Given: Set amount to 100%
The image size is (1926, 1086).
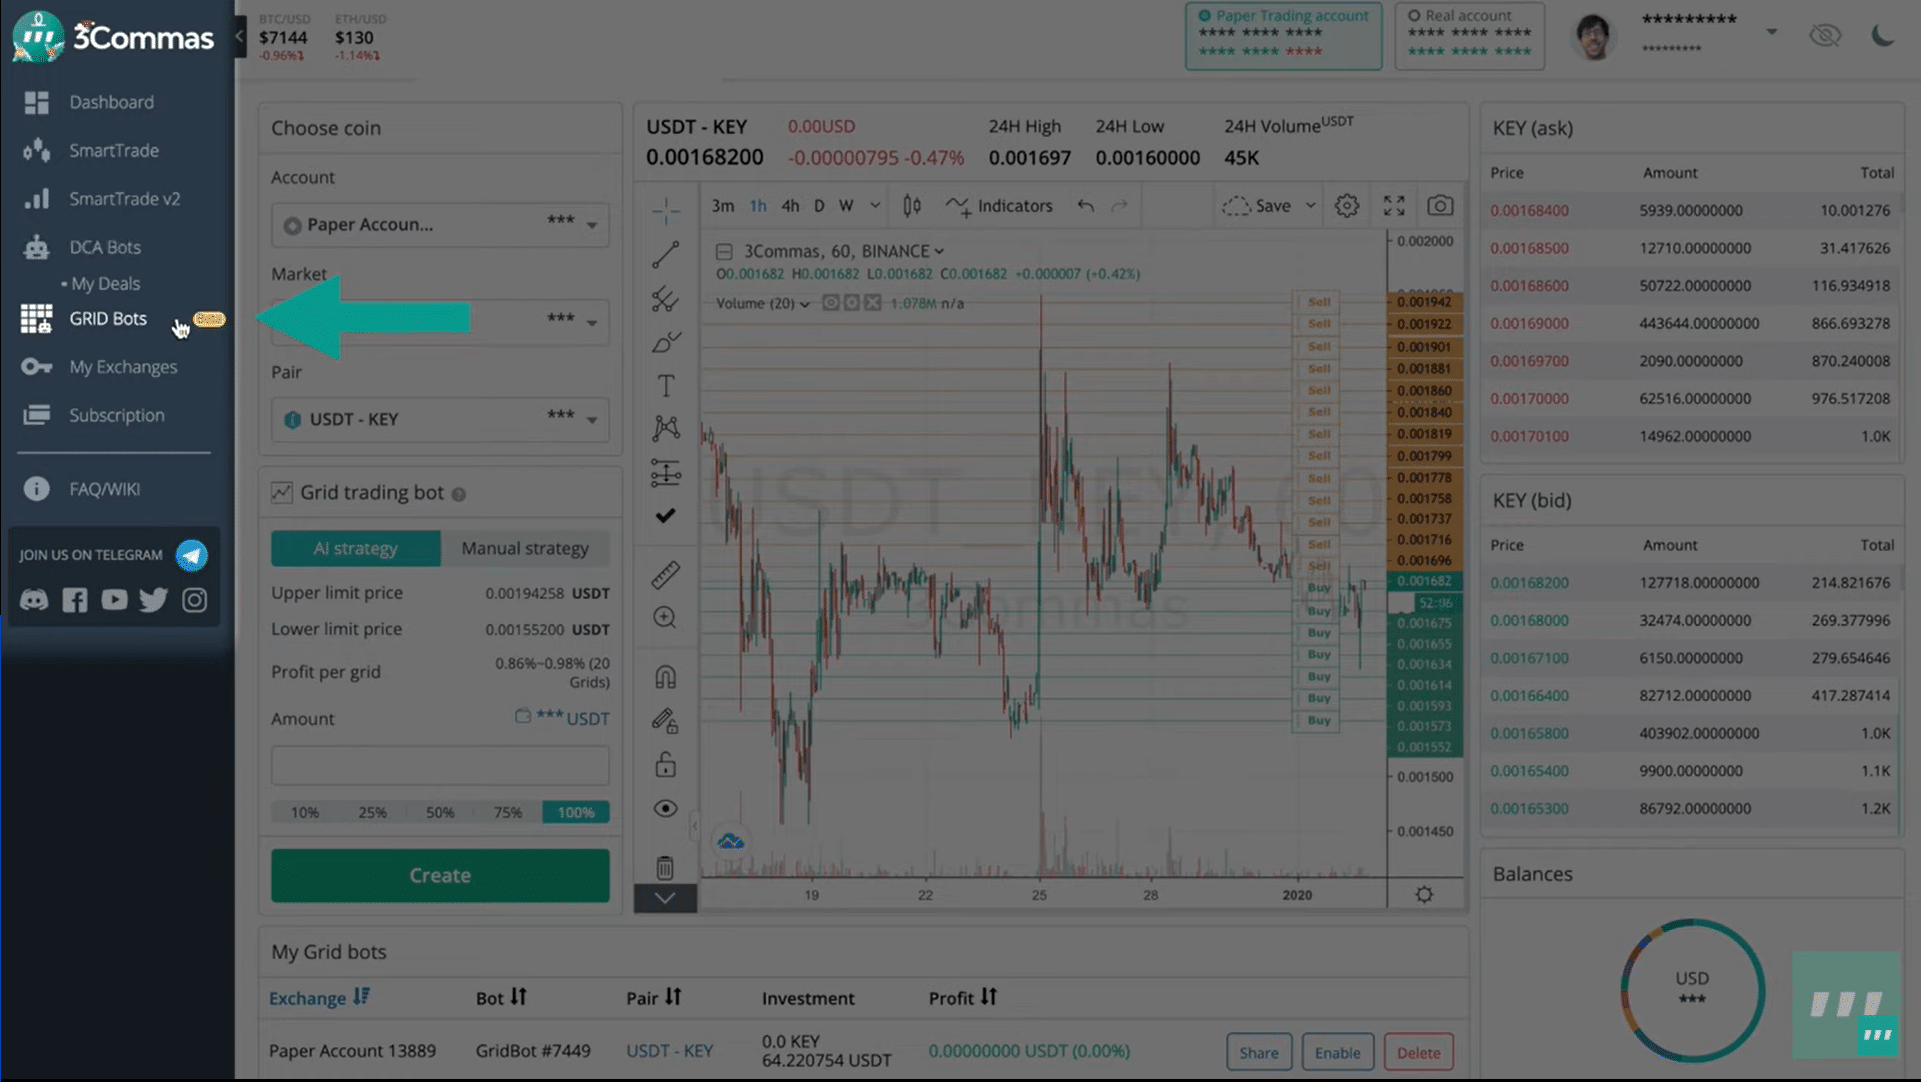Looking at the screenshot, I should [x=576, y=813].
